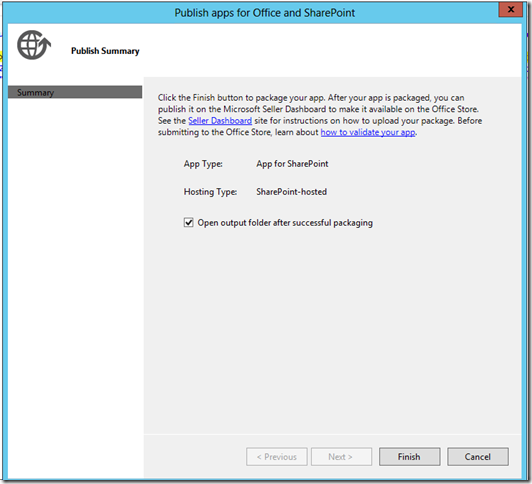Viewport: 532px width, 484px height.
Task: Click the Hosting Type label
Action: click(x=210, y=192)
